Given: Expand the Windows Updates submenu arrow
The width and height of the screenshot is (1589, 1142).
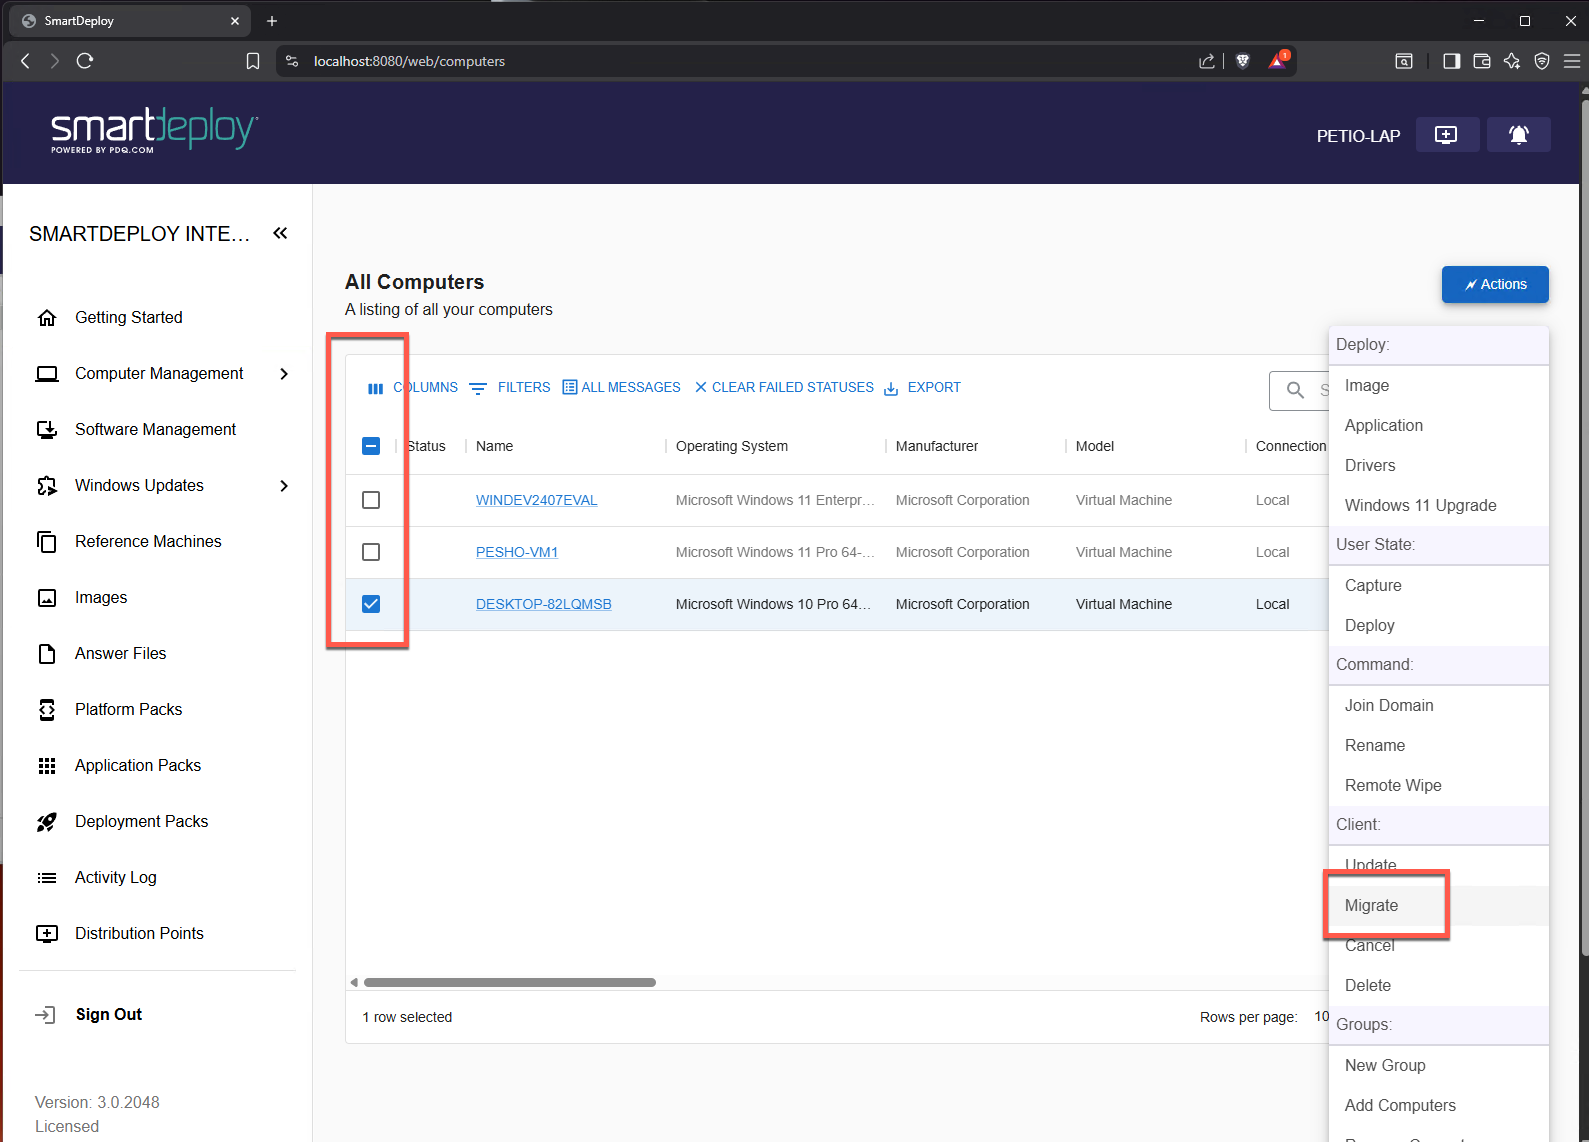Looking at the screenshot, I should click(284, 486).
